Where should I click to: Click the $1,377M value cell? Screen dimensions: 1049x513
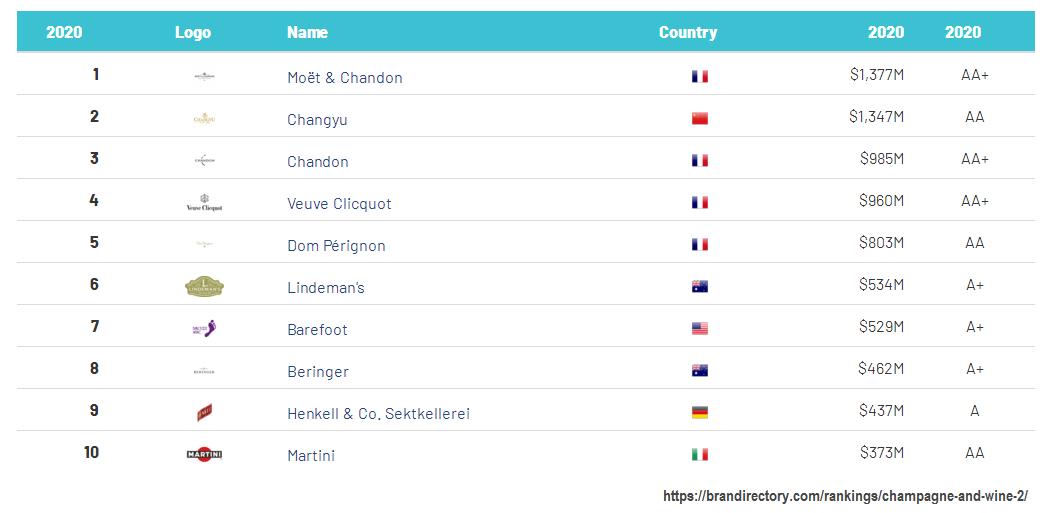pos(876,74)
